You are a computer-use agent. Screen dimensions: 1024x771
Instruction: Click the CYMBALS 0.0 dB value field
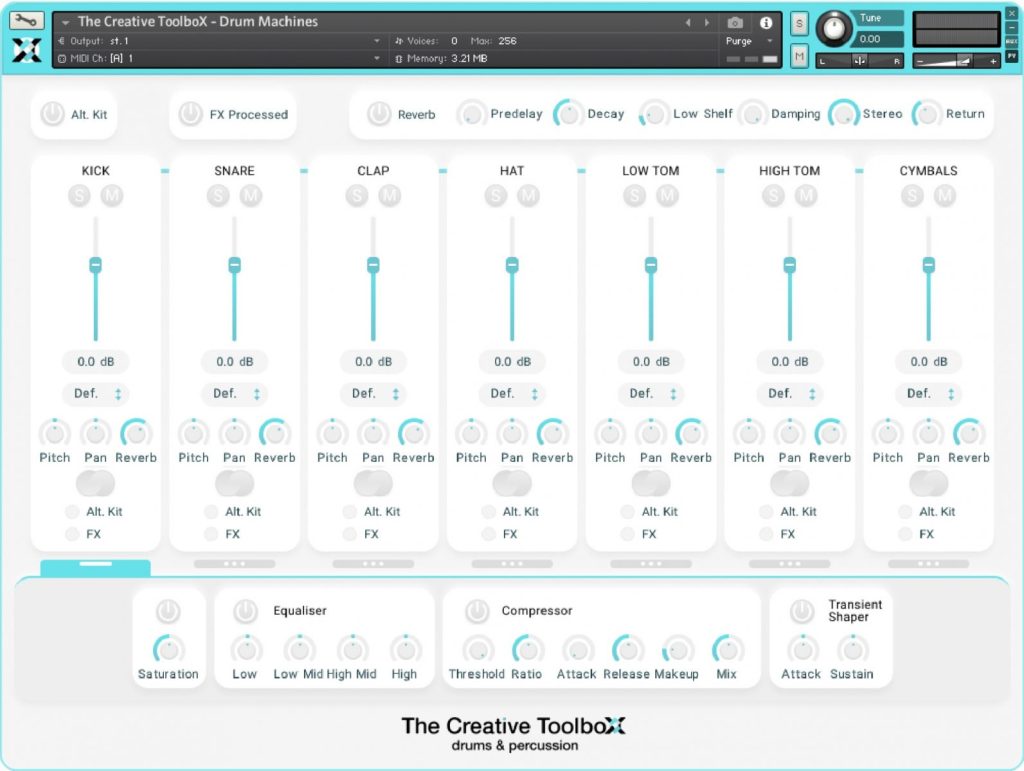(929, 361)
